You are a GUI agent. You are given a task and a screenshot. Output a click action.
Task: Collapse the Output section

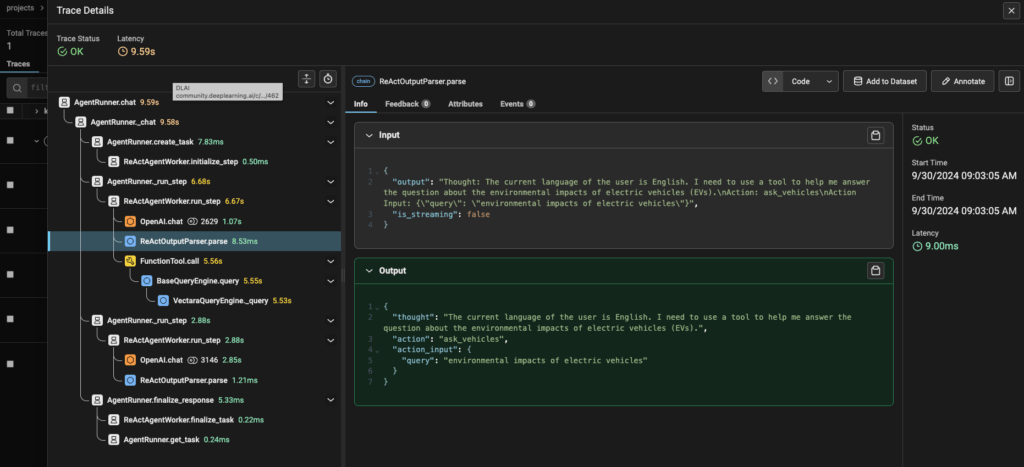(369, 270)
